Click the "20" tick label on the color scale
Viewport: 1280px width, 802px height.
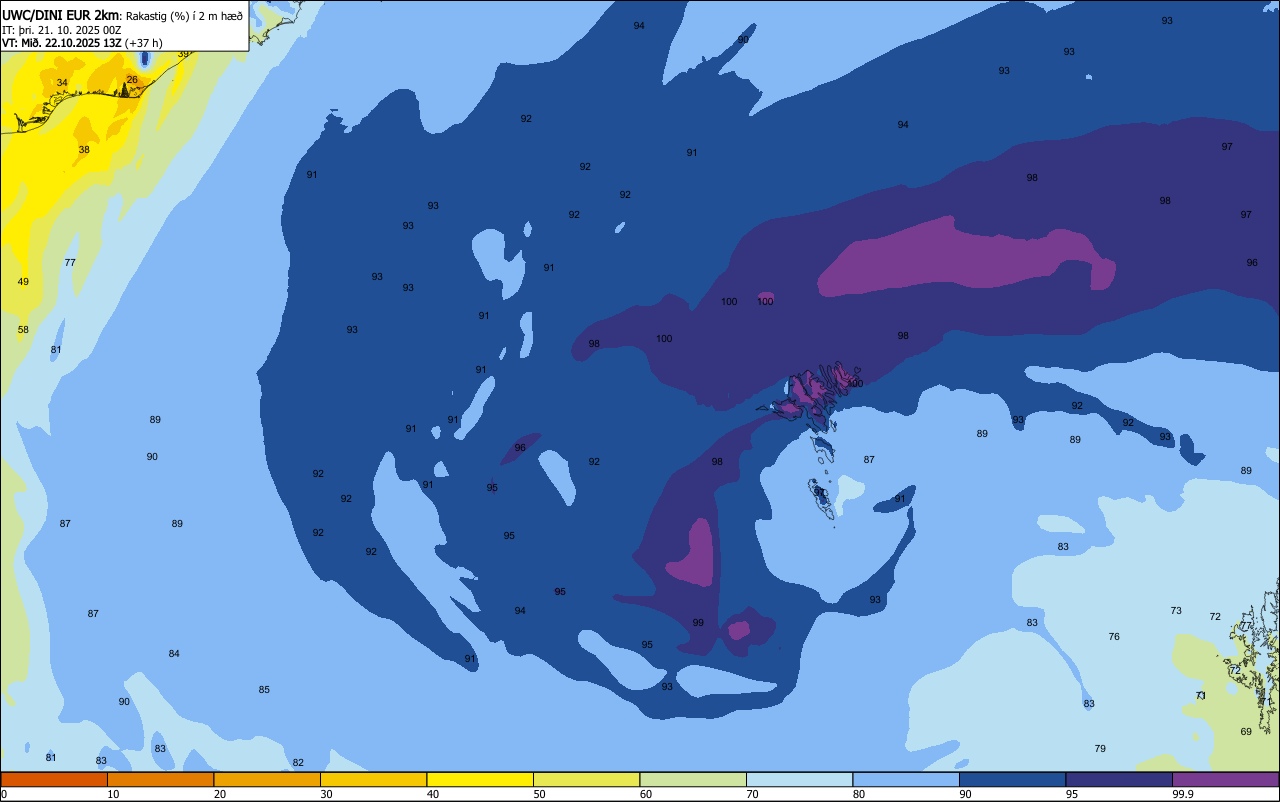point(220,794)
